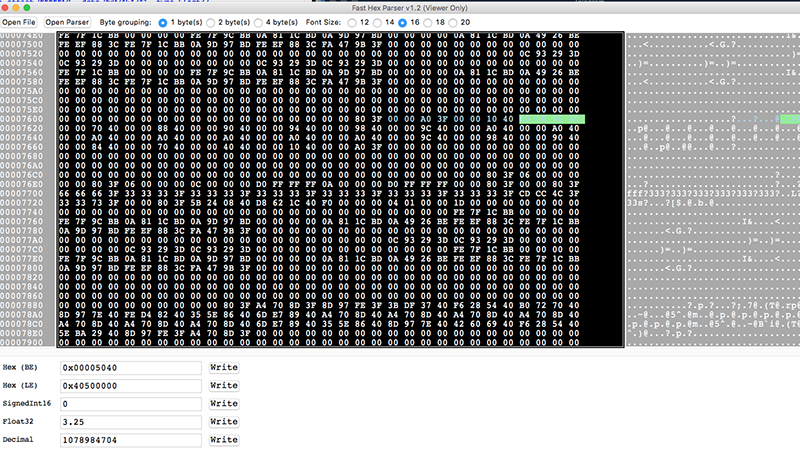Screen dimensions: 800x450
Task: Click the Hex (LE) value field
Action: (x=131, y=386)
